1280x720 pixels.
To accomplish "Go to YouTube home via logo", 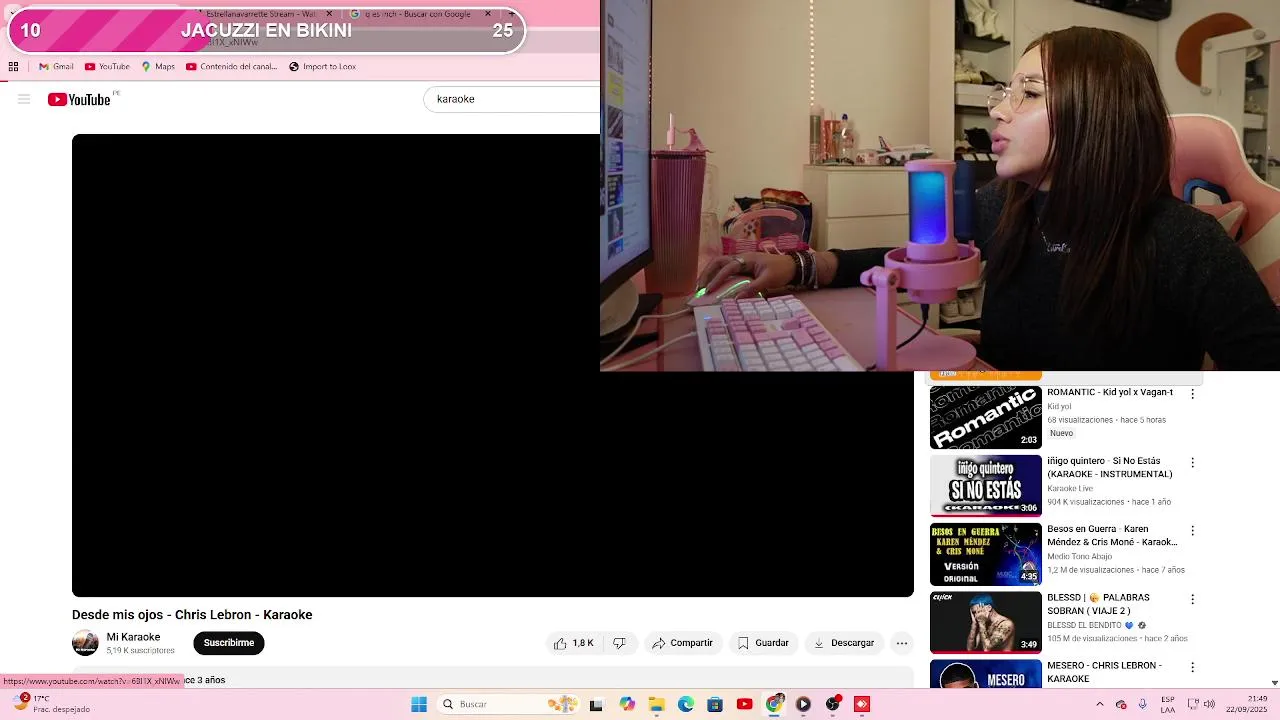I will [79, 99].
